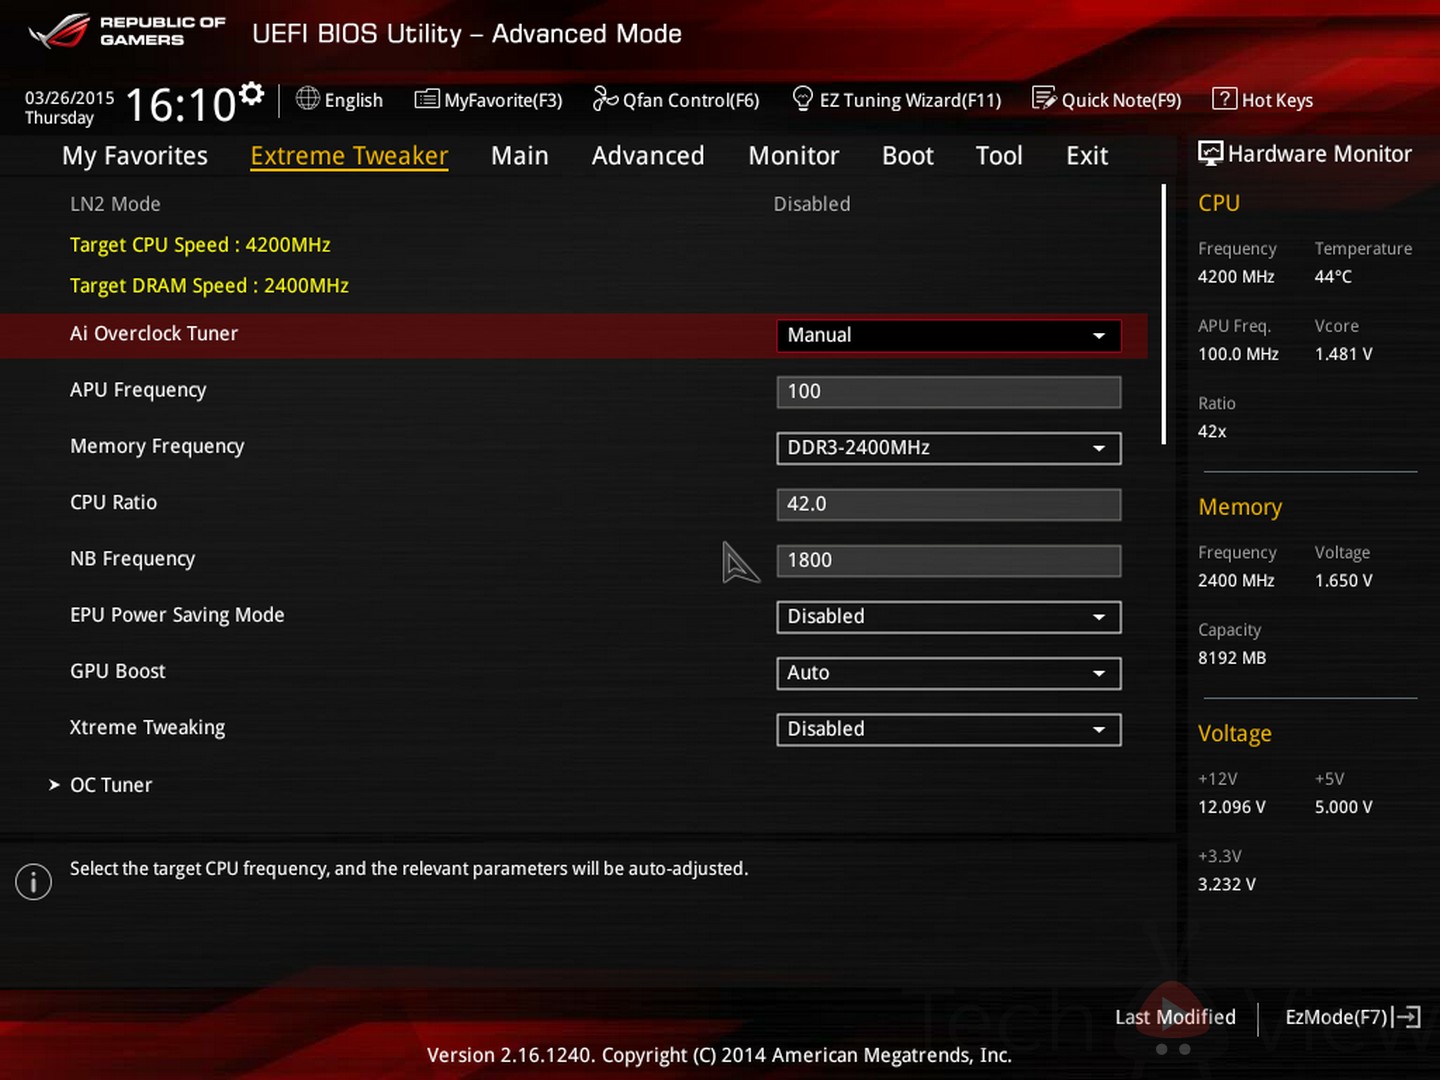
Task: Open GPU Boost Auto dropdown
Action: tap(948, 673)
